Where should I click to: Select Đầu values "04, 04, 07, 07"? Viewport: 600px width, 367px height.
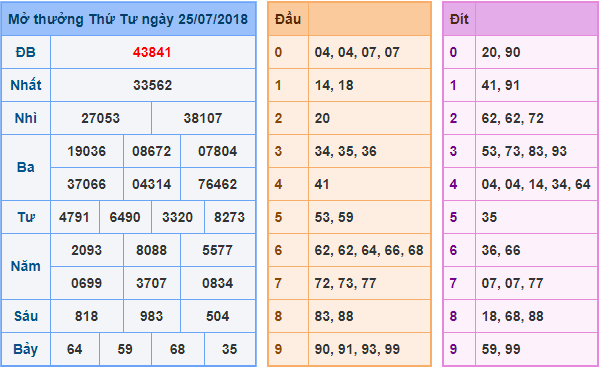[x=357, y=52]
